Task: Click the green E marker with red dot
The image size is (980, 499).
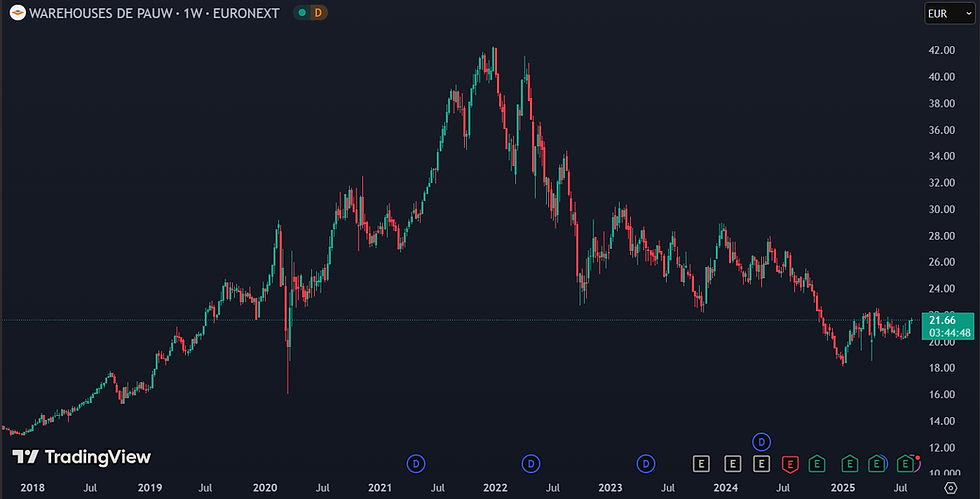Action: pos(905,464)
